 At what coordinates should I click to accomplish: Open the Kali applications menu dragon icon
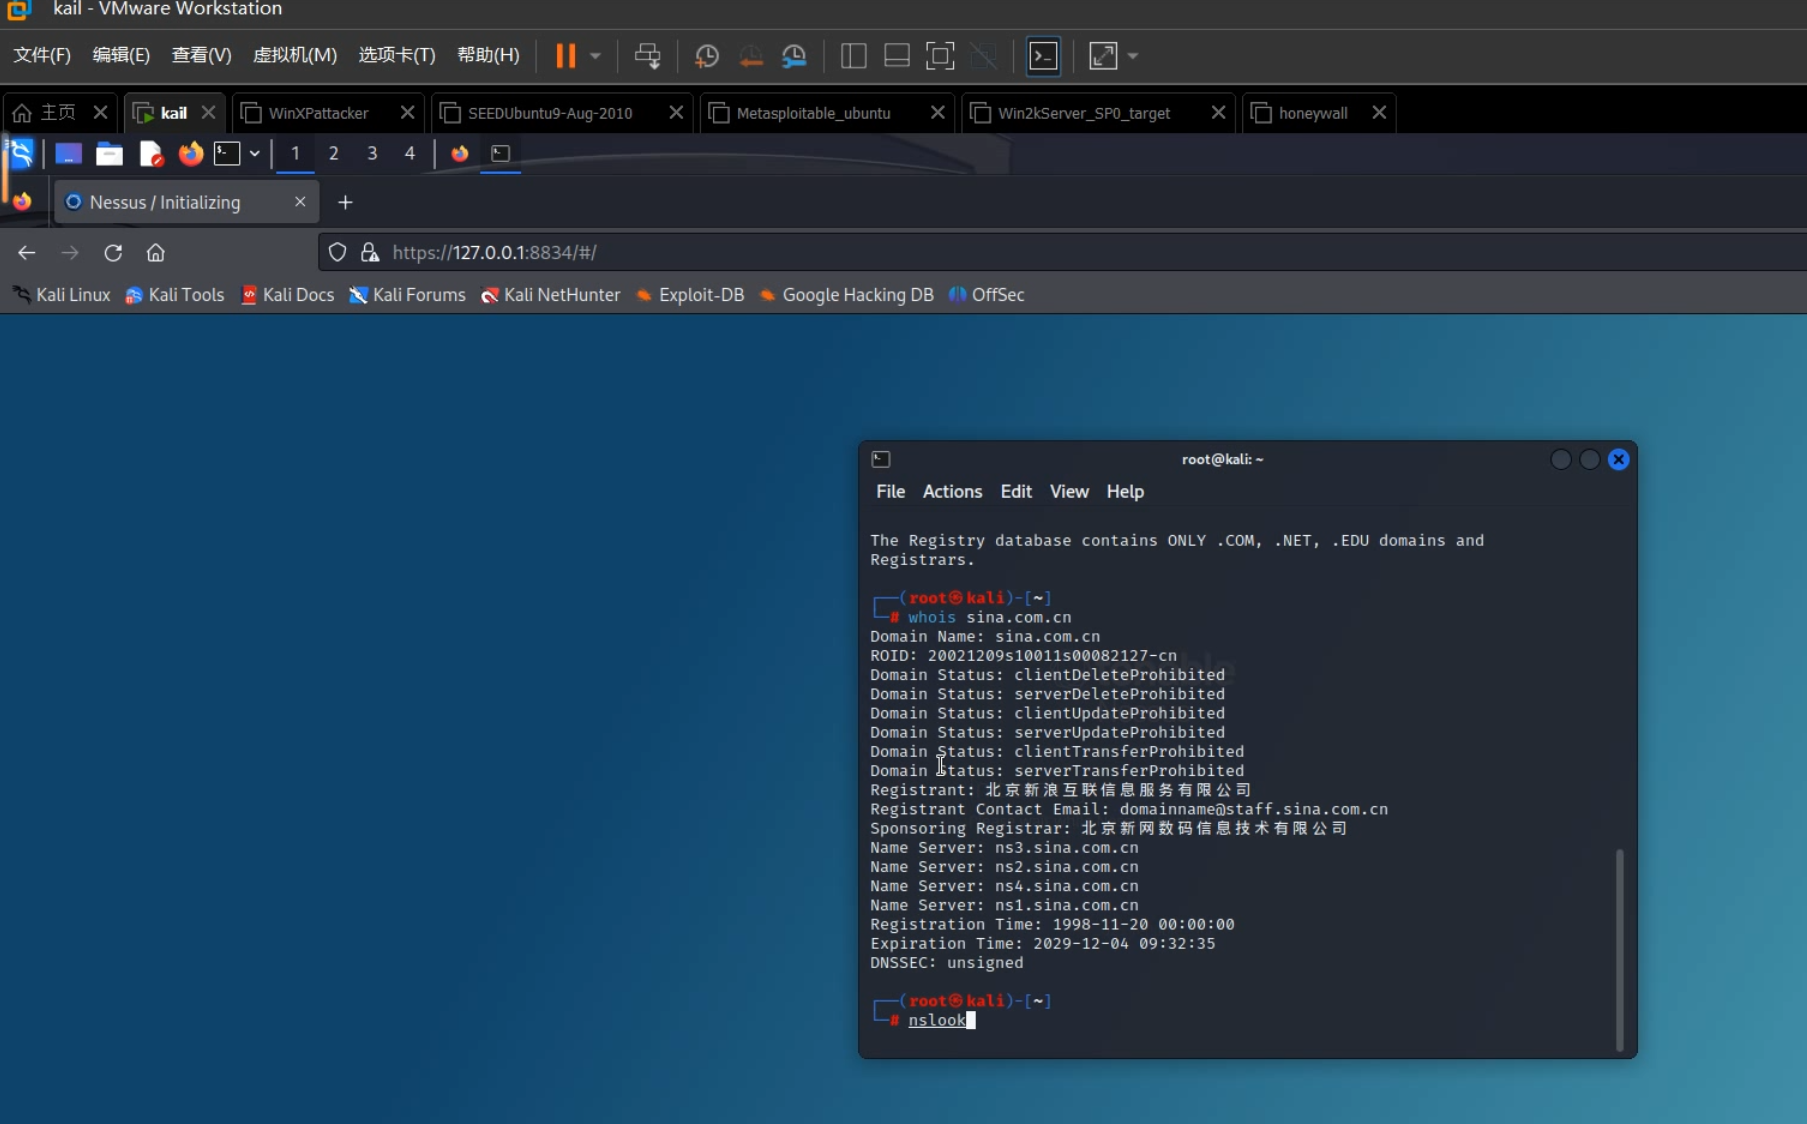(21, 153)
